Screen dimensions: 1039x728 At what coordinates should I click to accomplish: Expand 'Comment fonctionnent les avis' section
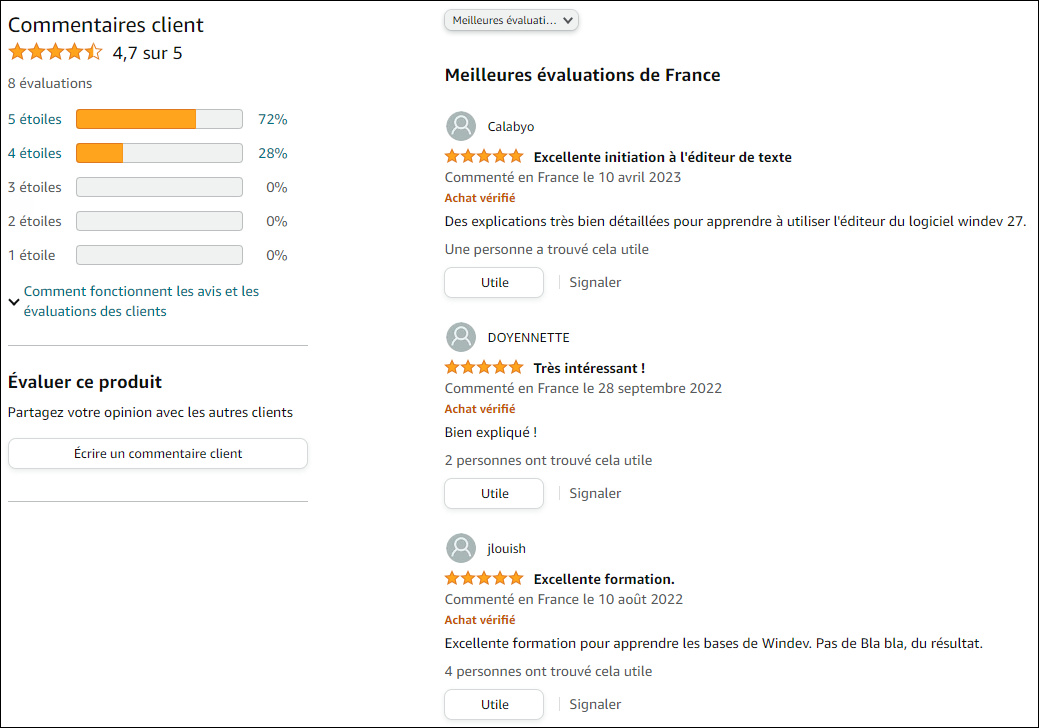[141, 301]
